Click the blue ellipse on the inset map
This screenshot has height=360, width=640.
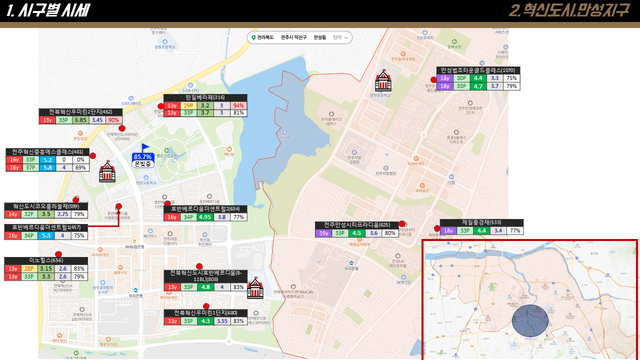[x=530, y=320]
